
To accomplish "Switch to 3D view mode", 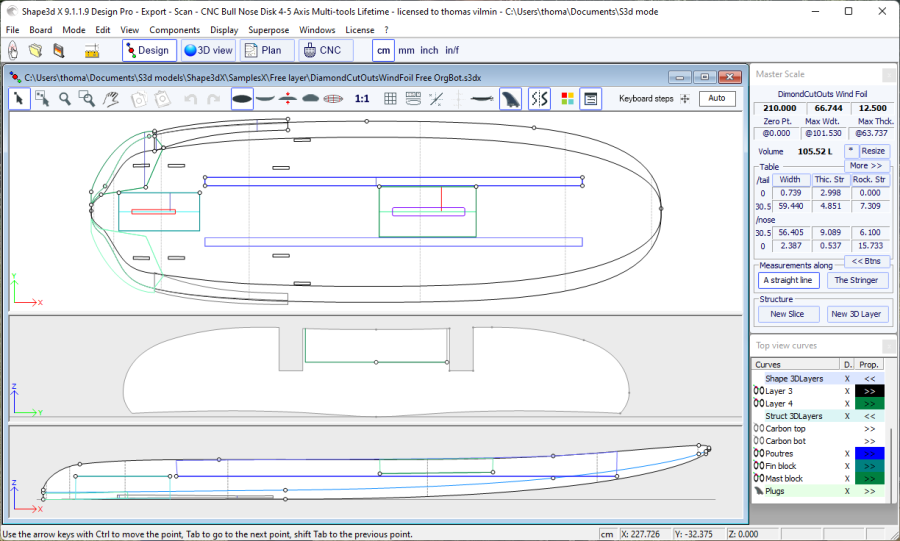I will point(209,50).
